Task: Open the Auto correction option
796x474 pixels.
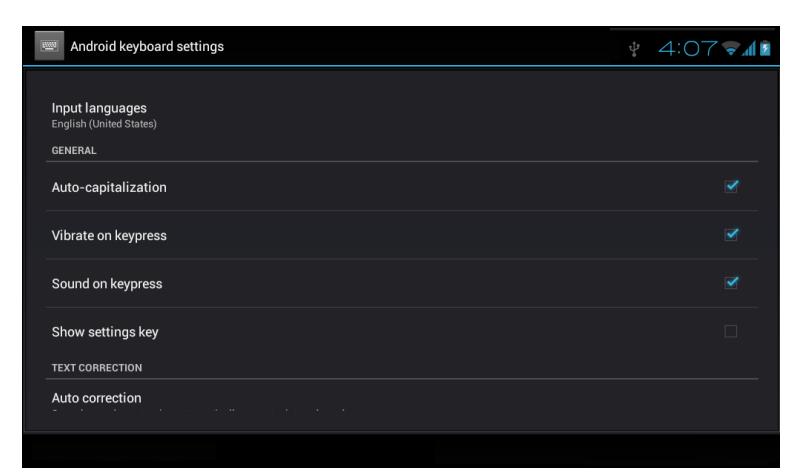Action: (x=402, y=403)
